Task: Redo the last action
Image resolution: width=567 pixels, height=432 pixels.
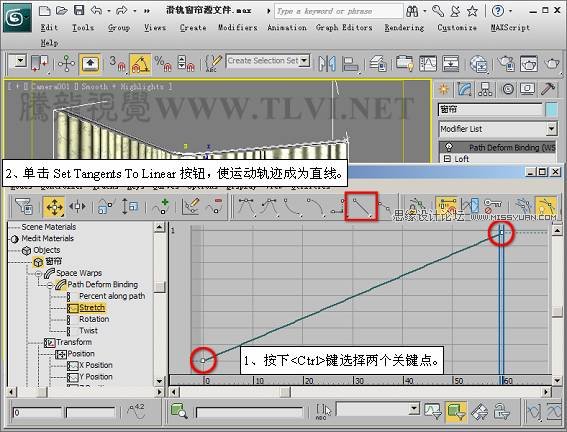Action: 122,10
